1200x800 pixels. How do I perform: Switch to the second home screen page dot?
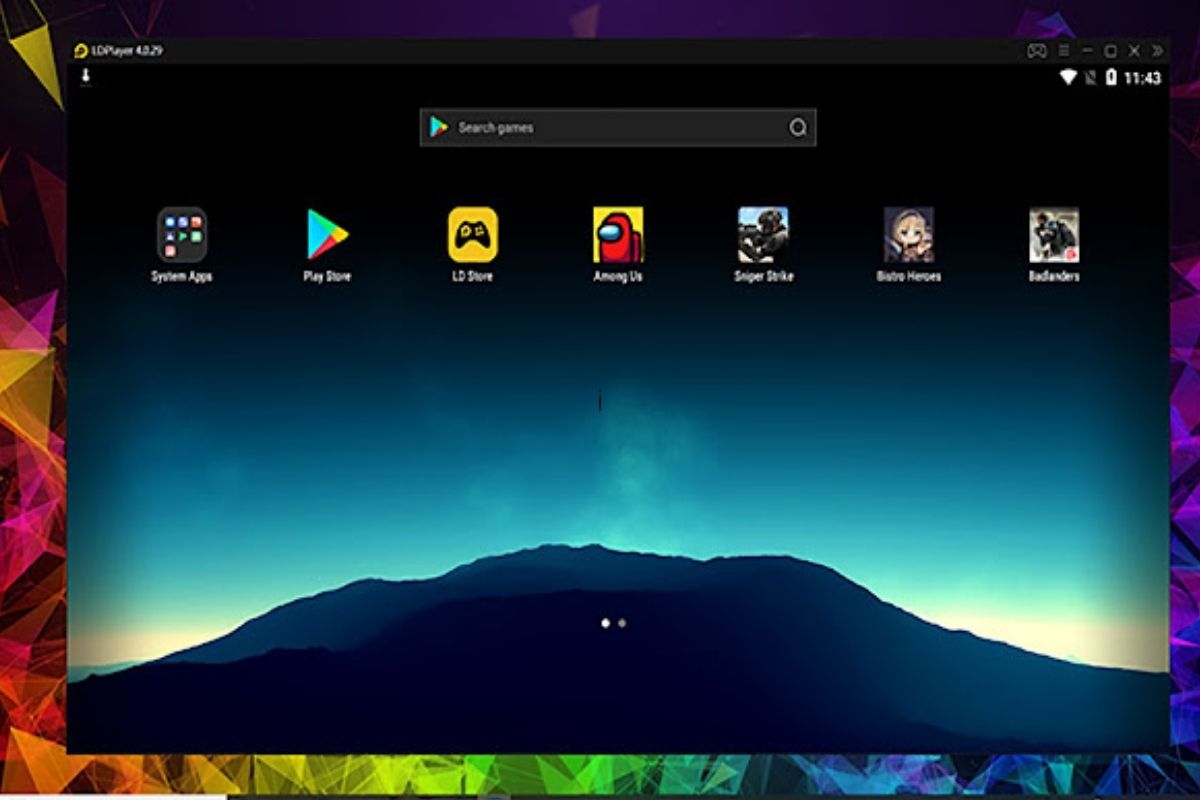pos(622,623)
